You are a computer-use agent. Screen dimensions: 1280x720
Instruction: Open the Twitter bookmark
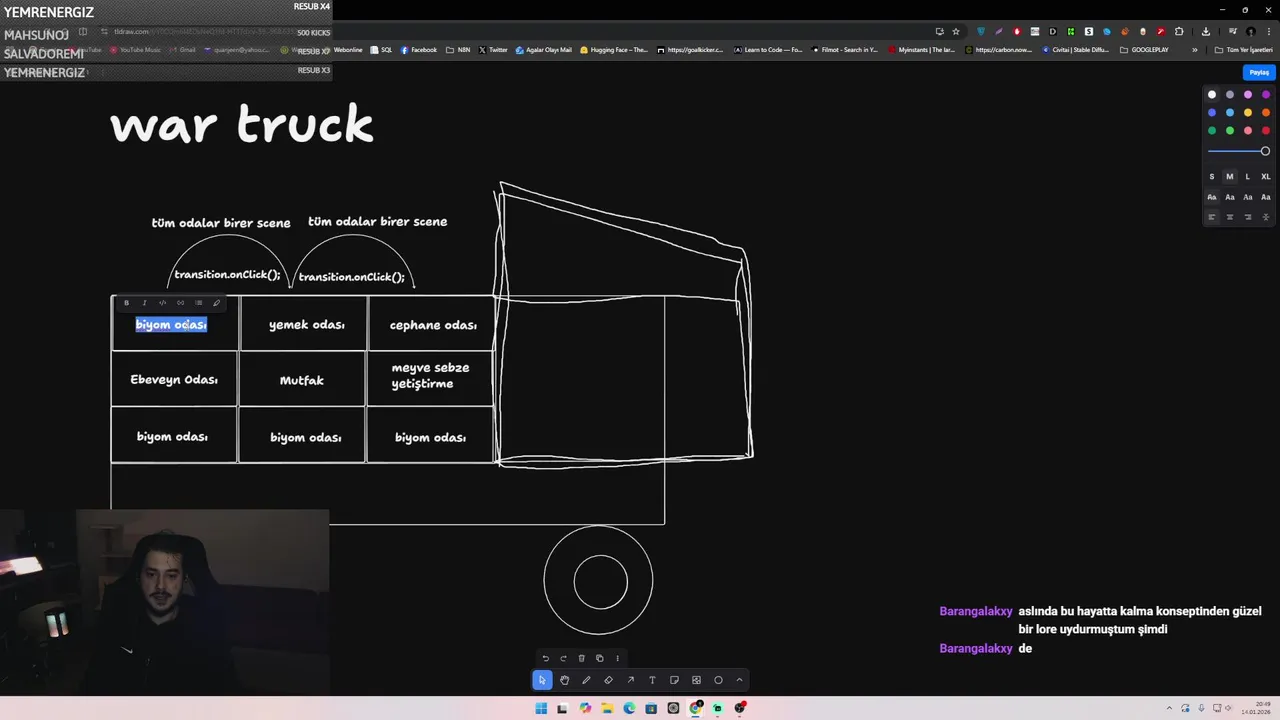(x=493, y=50)
